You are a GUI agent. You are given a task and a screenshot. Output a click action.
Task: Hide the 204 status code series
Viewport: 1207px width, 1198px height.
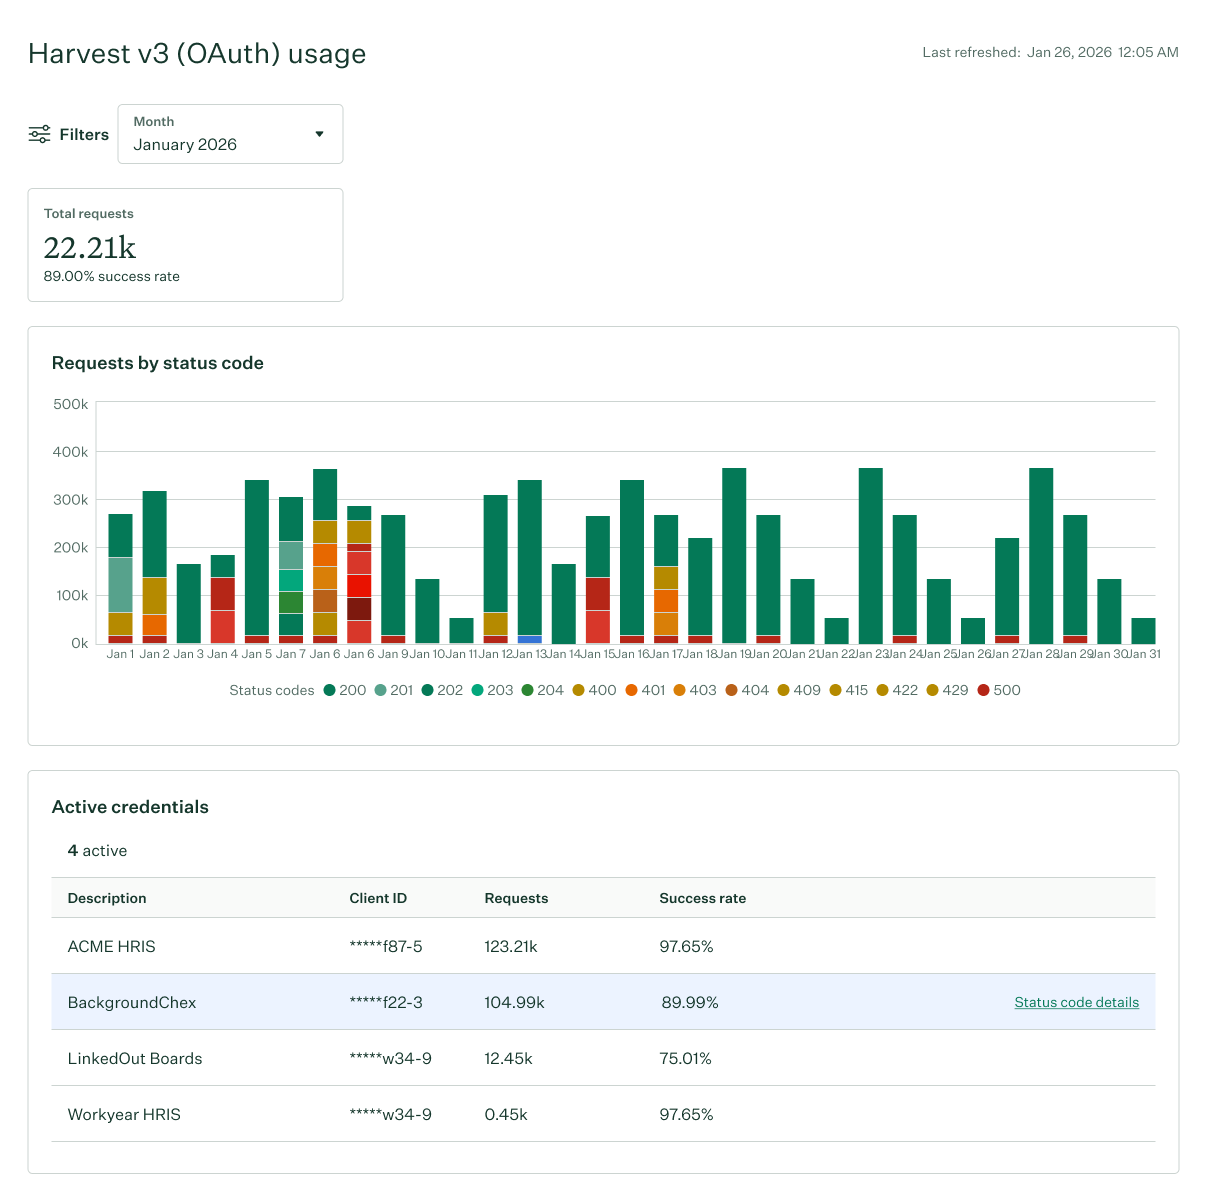point(527,690)
